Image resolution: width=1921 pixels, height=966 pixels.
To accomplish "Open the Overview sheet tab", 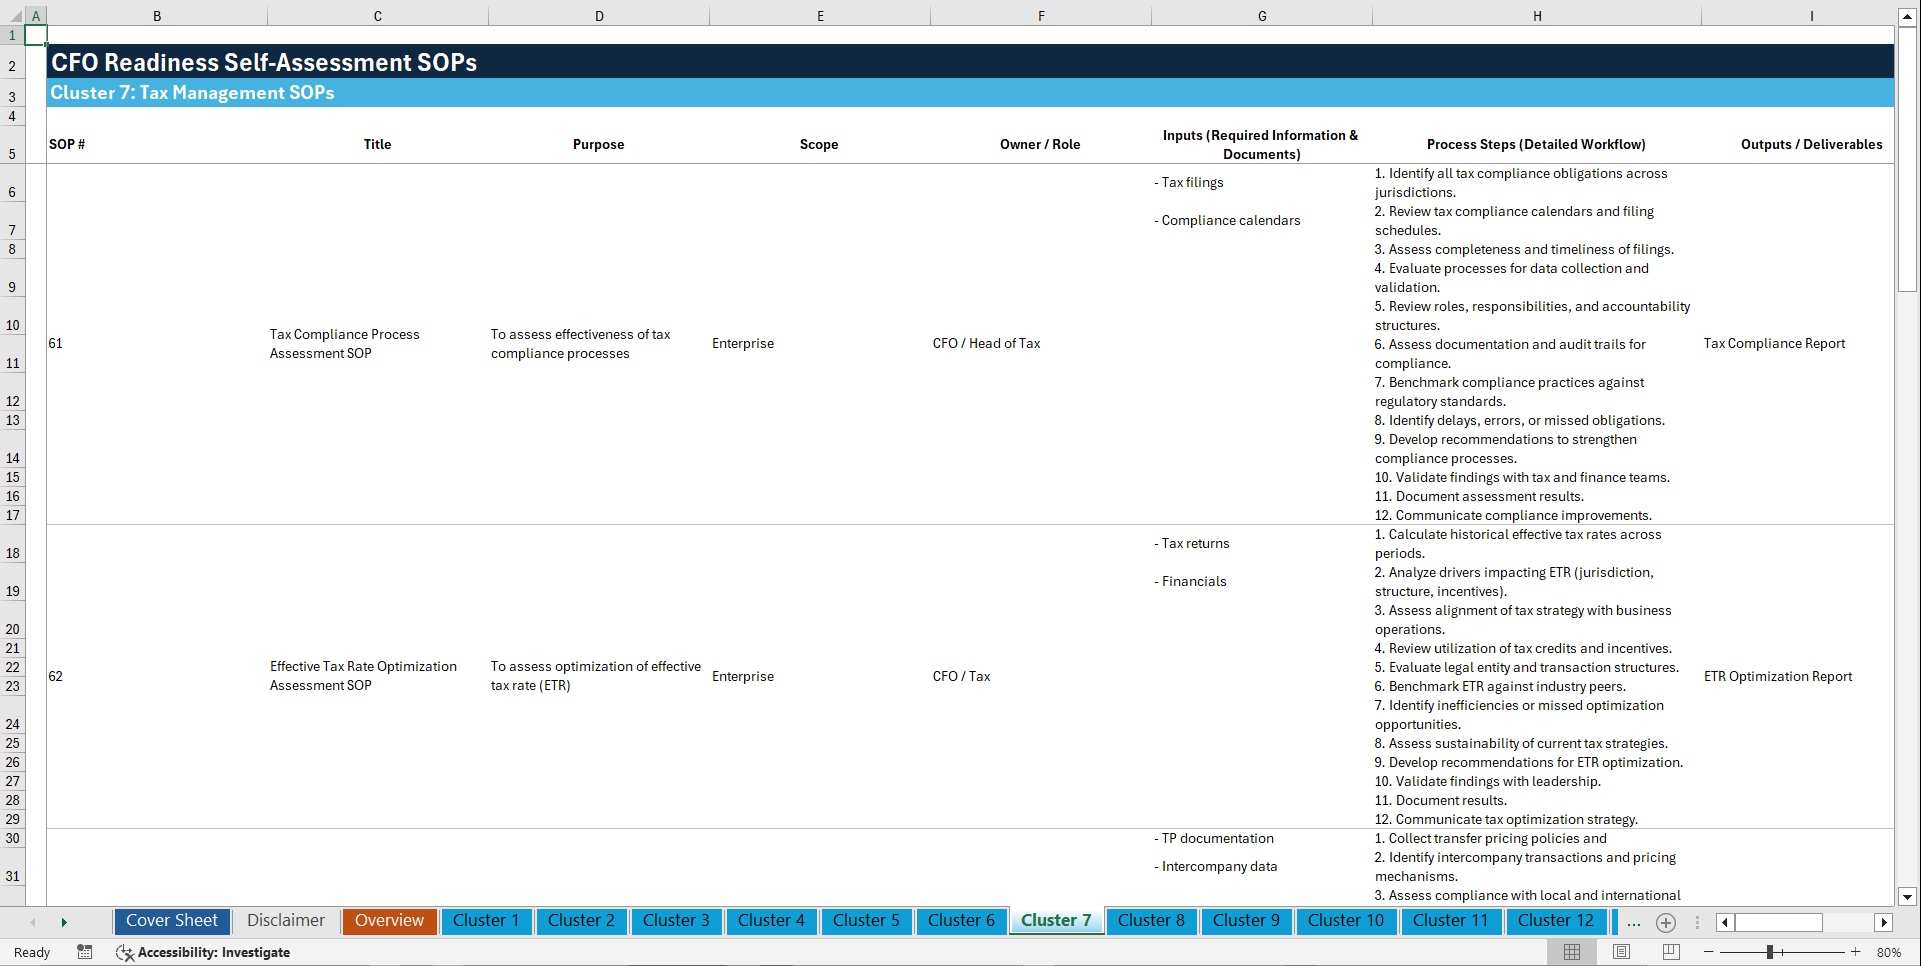I will tap(389, 921).
